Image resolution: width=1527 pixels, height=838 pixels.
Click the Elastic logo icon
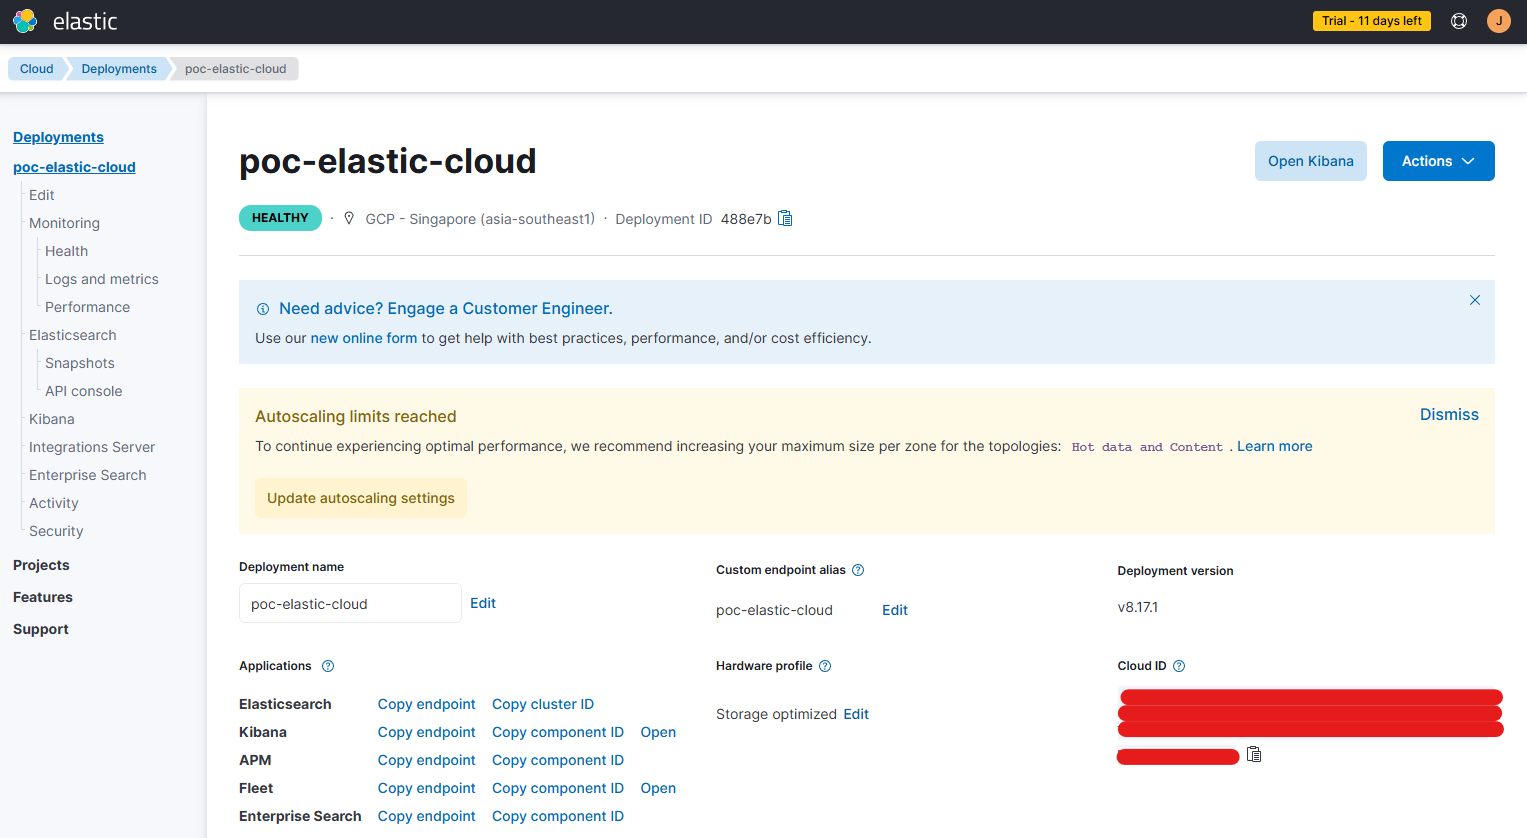coord(25,21)
